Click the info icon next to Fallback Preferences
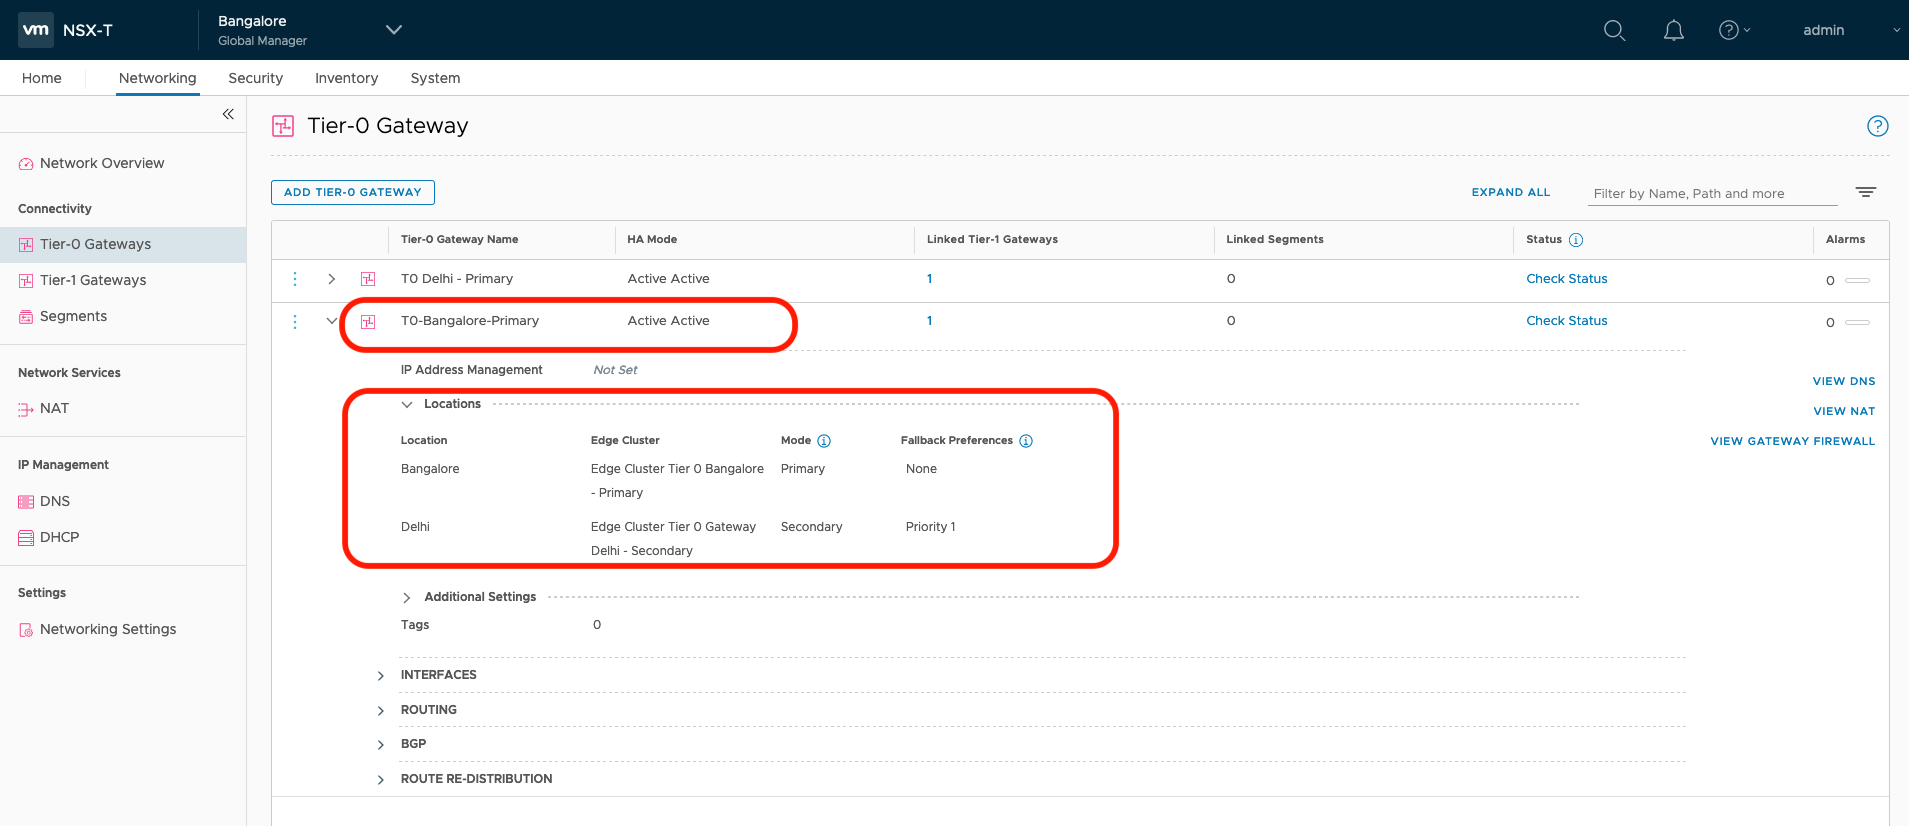This screenshot has width=1909, height=826. click(x=1026, y=441)
